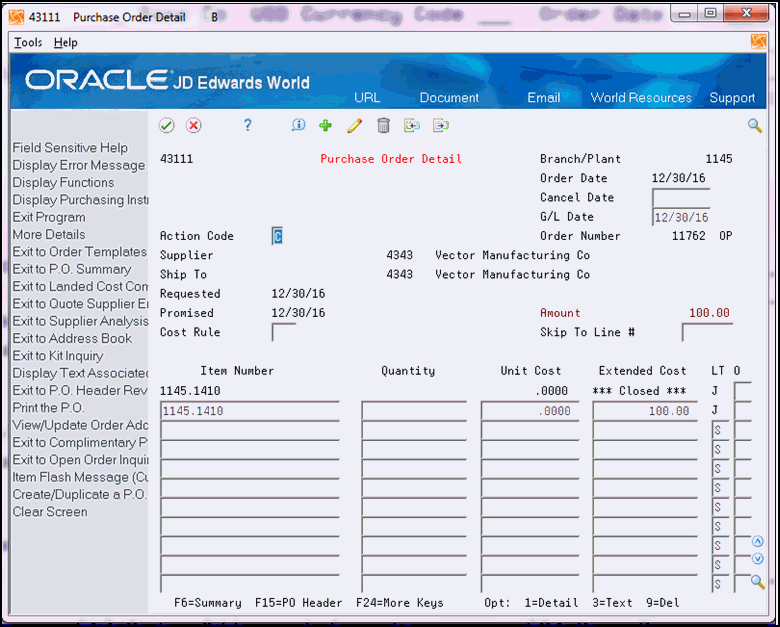Click the green checkmark OK icon
This screenshot has width=780, height=627.
coord(167,125)
